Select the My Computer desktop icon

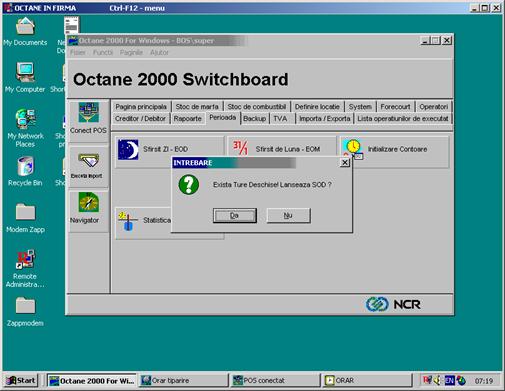pyautogui.click(x=25, y=72)
